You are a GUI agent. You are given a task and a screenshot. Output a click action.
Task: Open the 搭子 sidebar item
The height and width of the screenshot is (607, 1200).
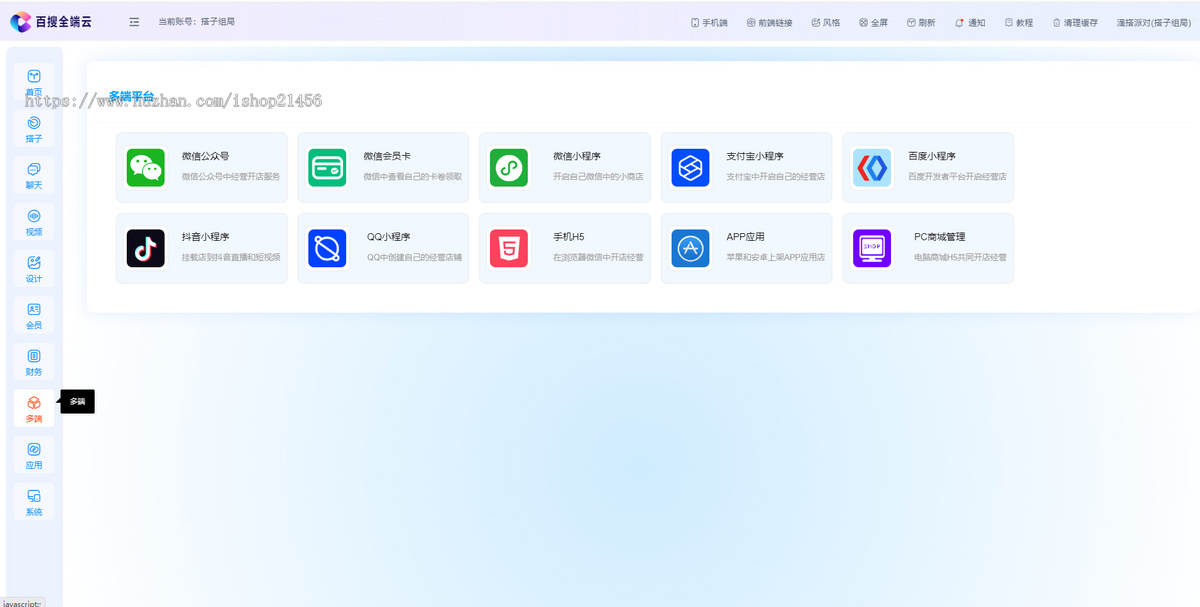[34, 129]
